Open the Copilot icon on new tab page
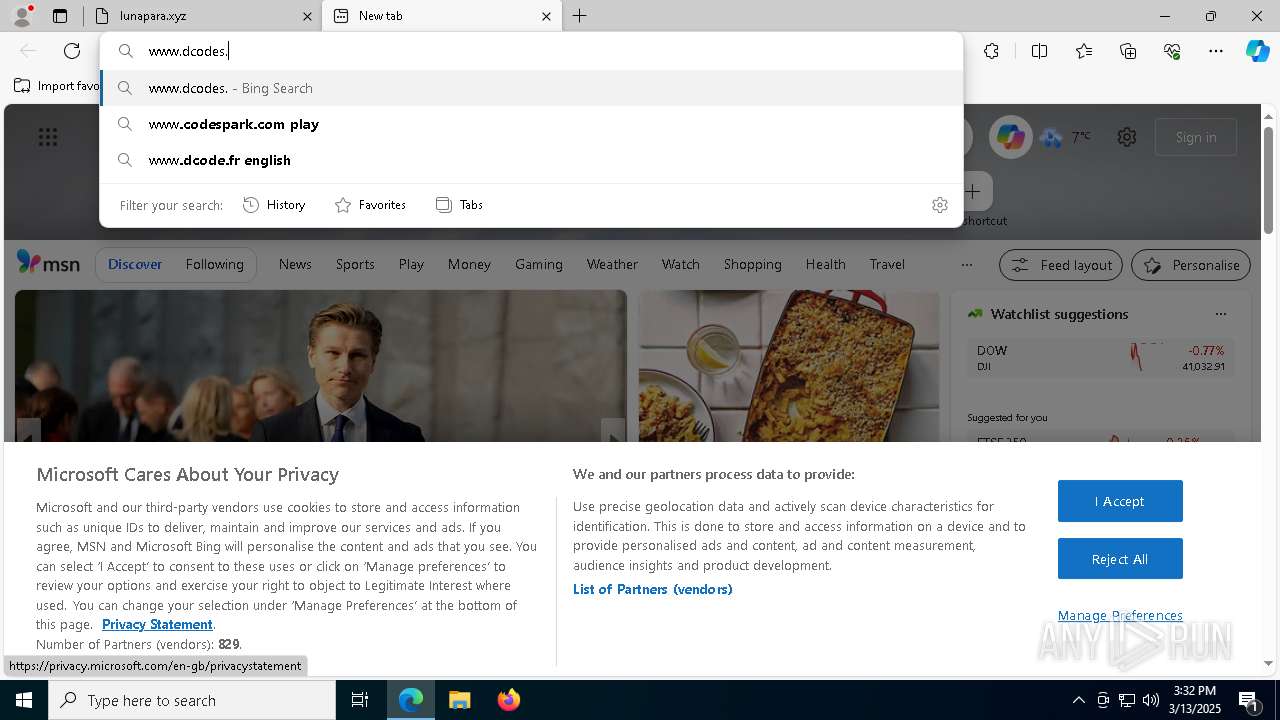The height and width of the screenshot is (720, 1280). tap(1010, 137)
